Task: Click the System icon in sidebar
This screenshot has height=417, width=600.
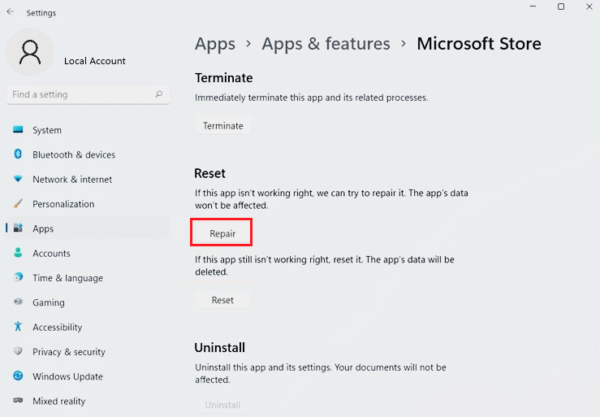Action: [x=18, y=130]
